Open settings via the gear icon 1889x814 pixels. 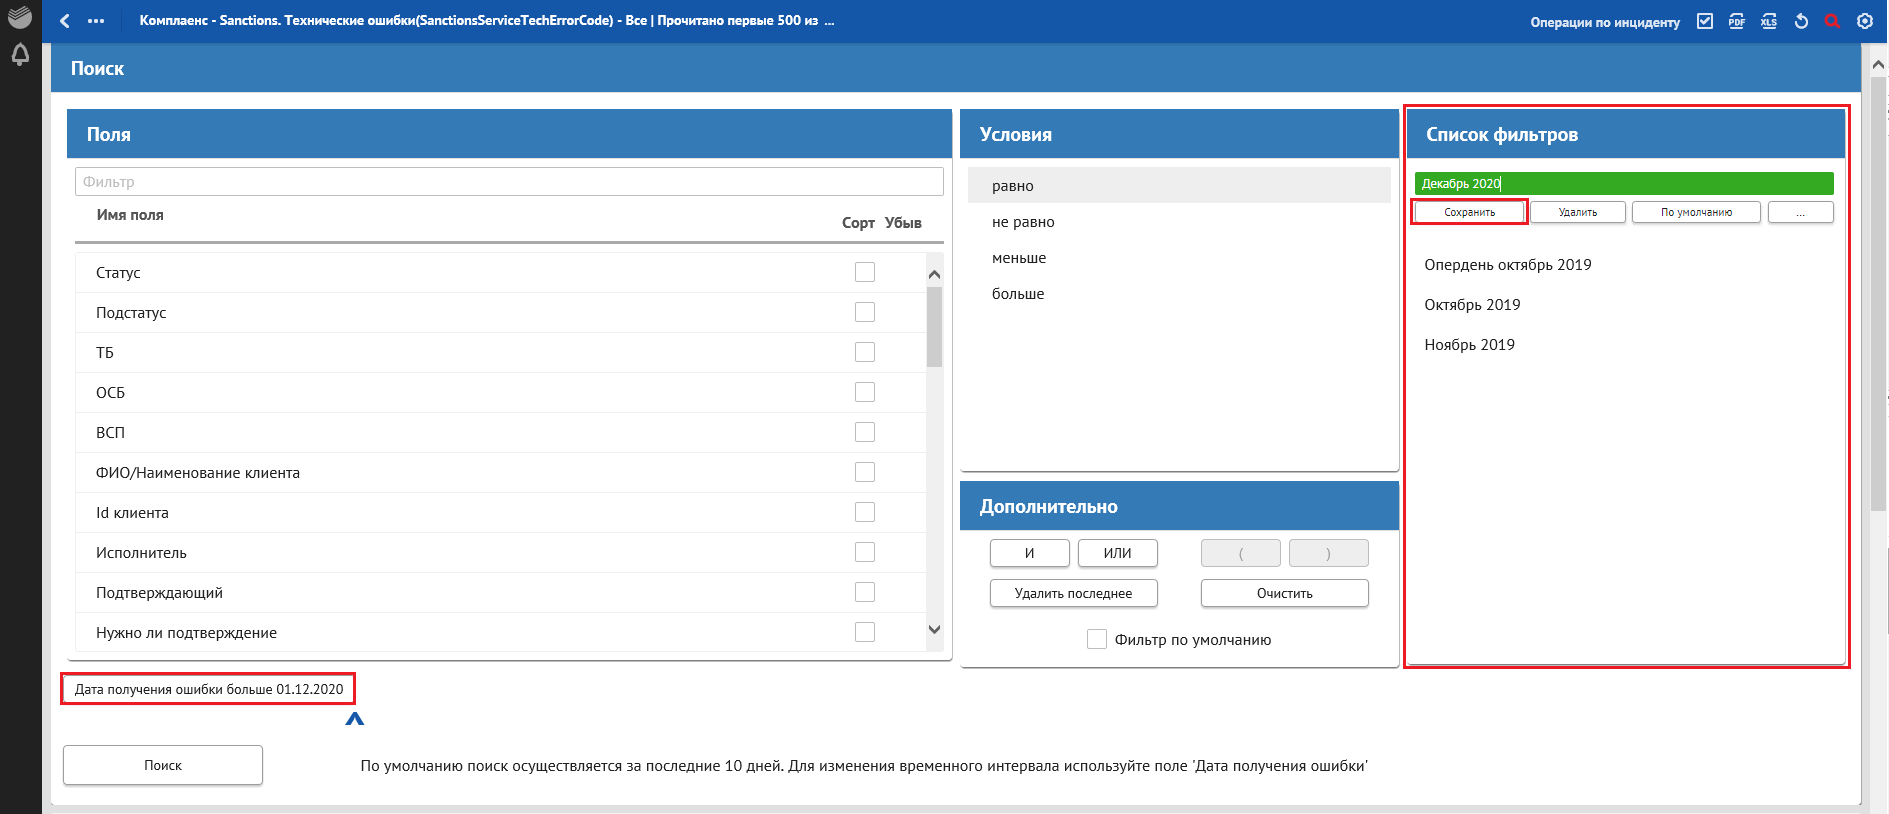[x=1865, y=21]
